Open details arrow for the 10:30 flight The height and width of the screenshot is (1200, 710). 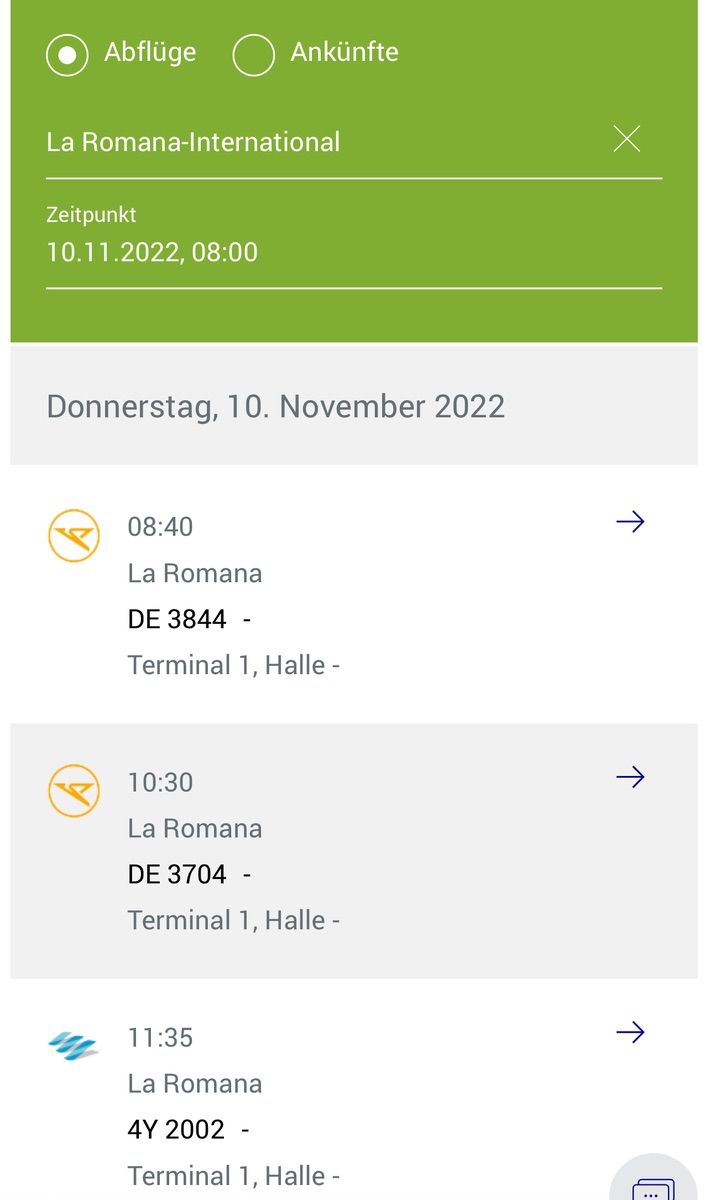(x=630, y=777)
